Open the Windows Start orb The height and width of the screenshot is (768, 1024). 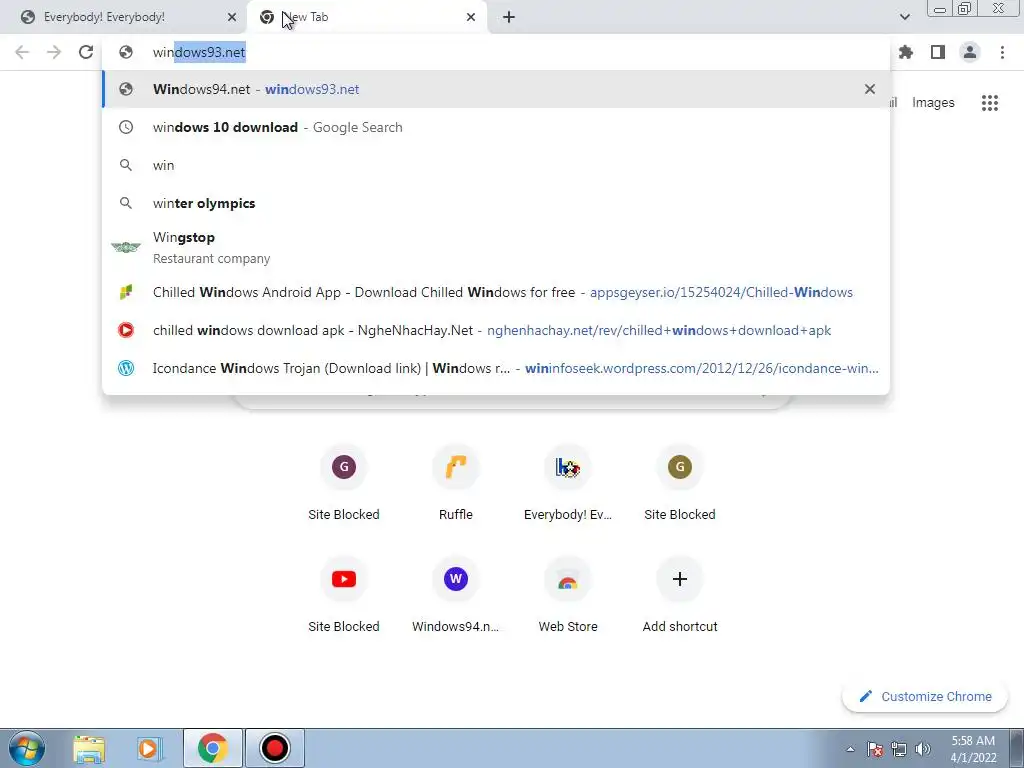(27, 748)
